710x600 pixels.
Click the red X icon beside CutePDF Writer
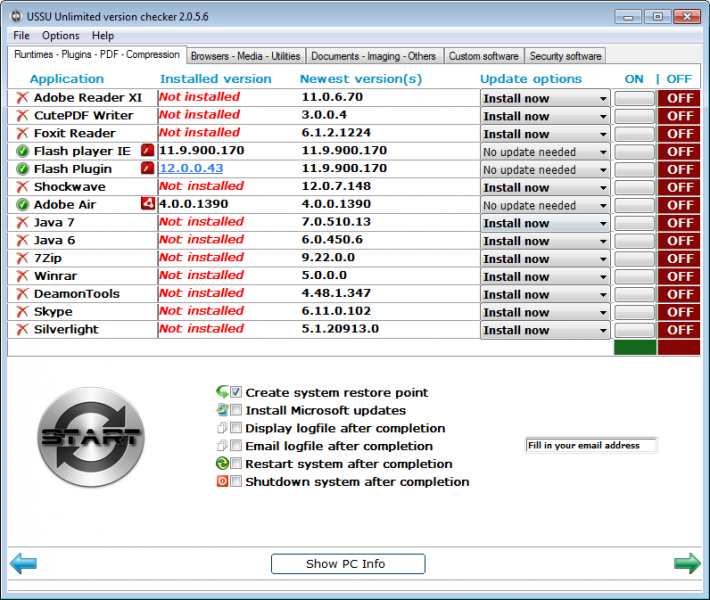(22, 115)
